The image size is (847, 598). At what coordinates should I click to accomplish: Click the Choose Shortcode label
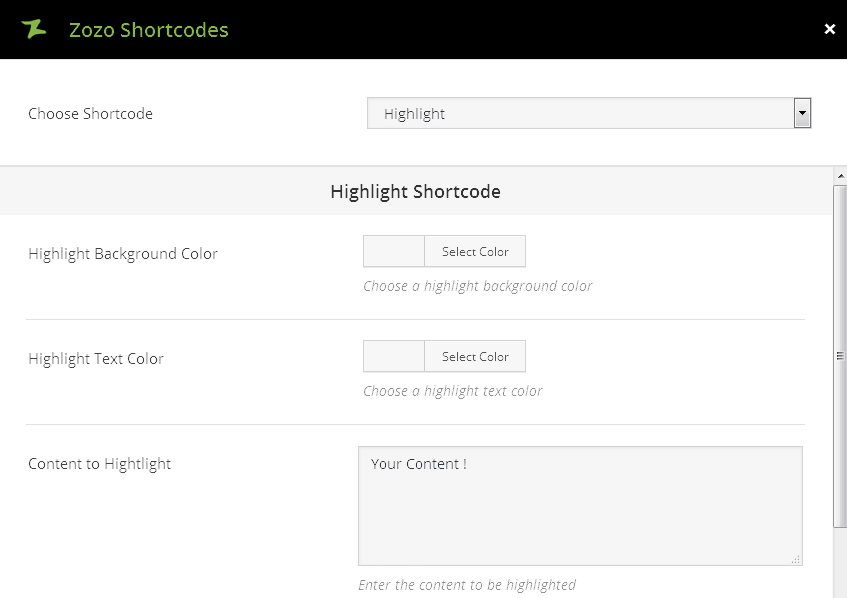click(x=91, y=114)
